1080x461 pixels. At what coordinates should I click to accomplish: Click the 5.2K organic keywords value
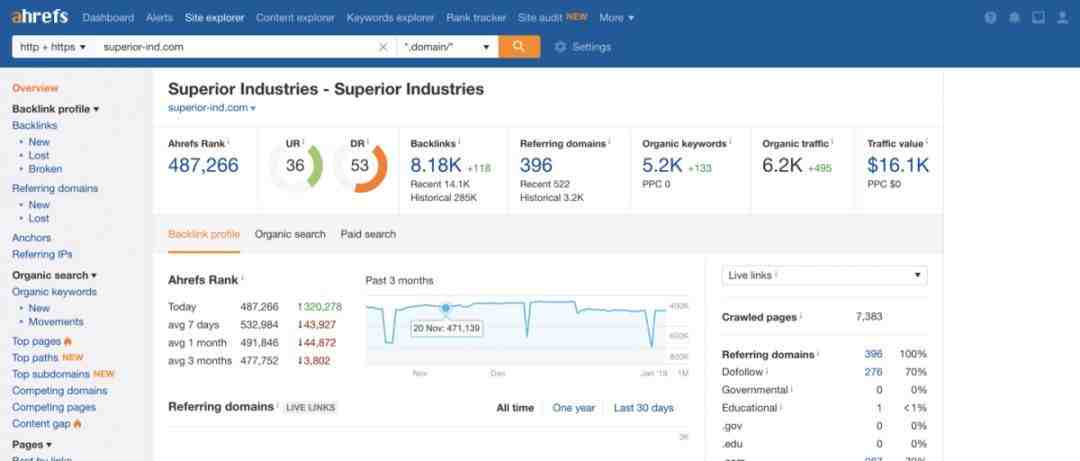(x=662, y=165)
